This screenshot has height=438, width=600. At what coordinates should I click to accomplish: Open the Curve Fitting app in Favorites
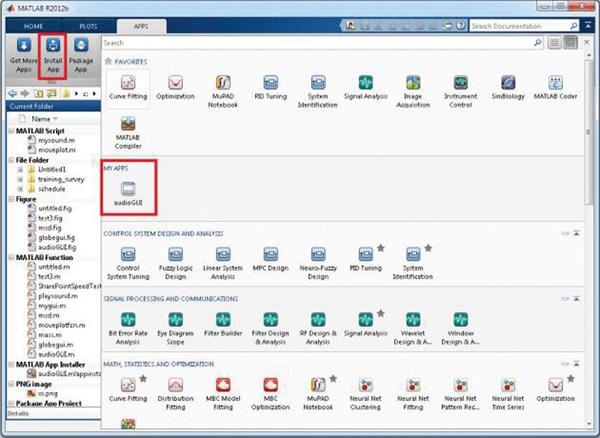point(128,88)
